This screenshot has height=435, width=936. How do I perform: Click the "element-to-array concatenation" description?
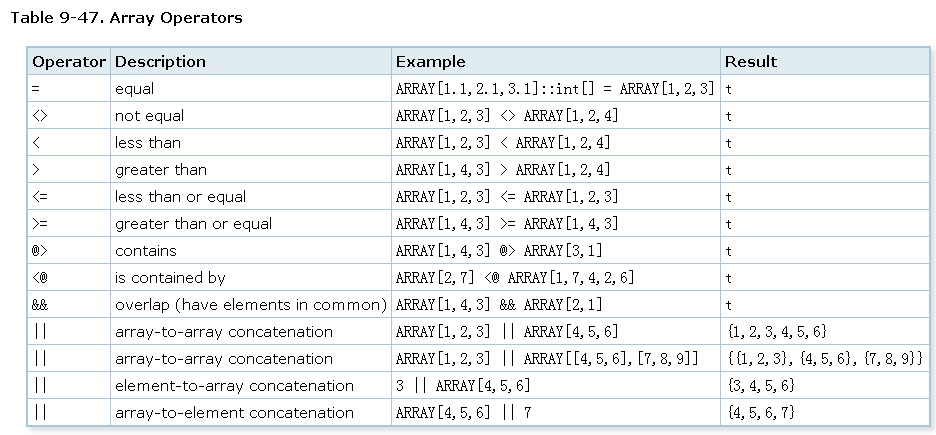234,386
